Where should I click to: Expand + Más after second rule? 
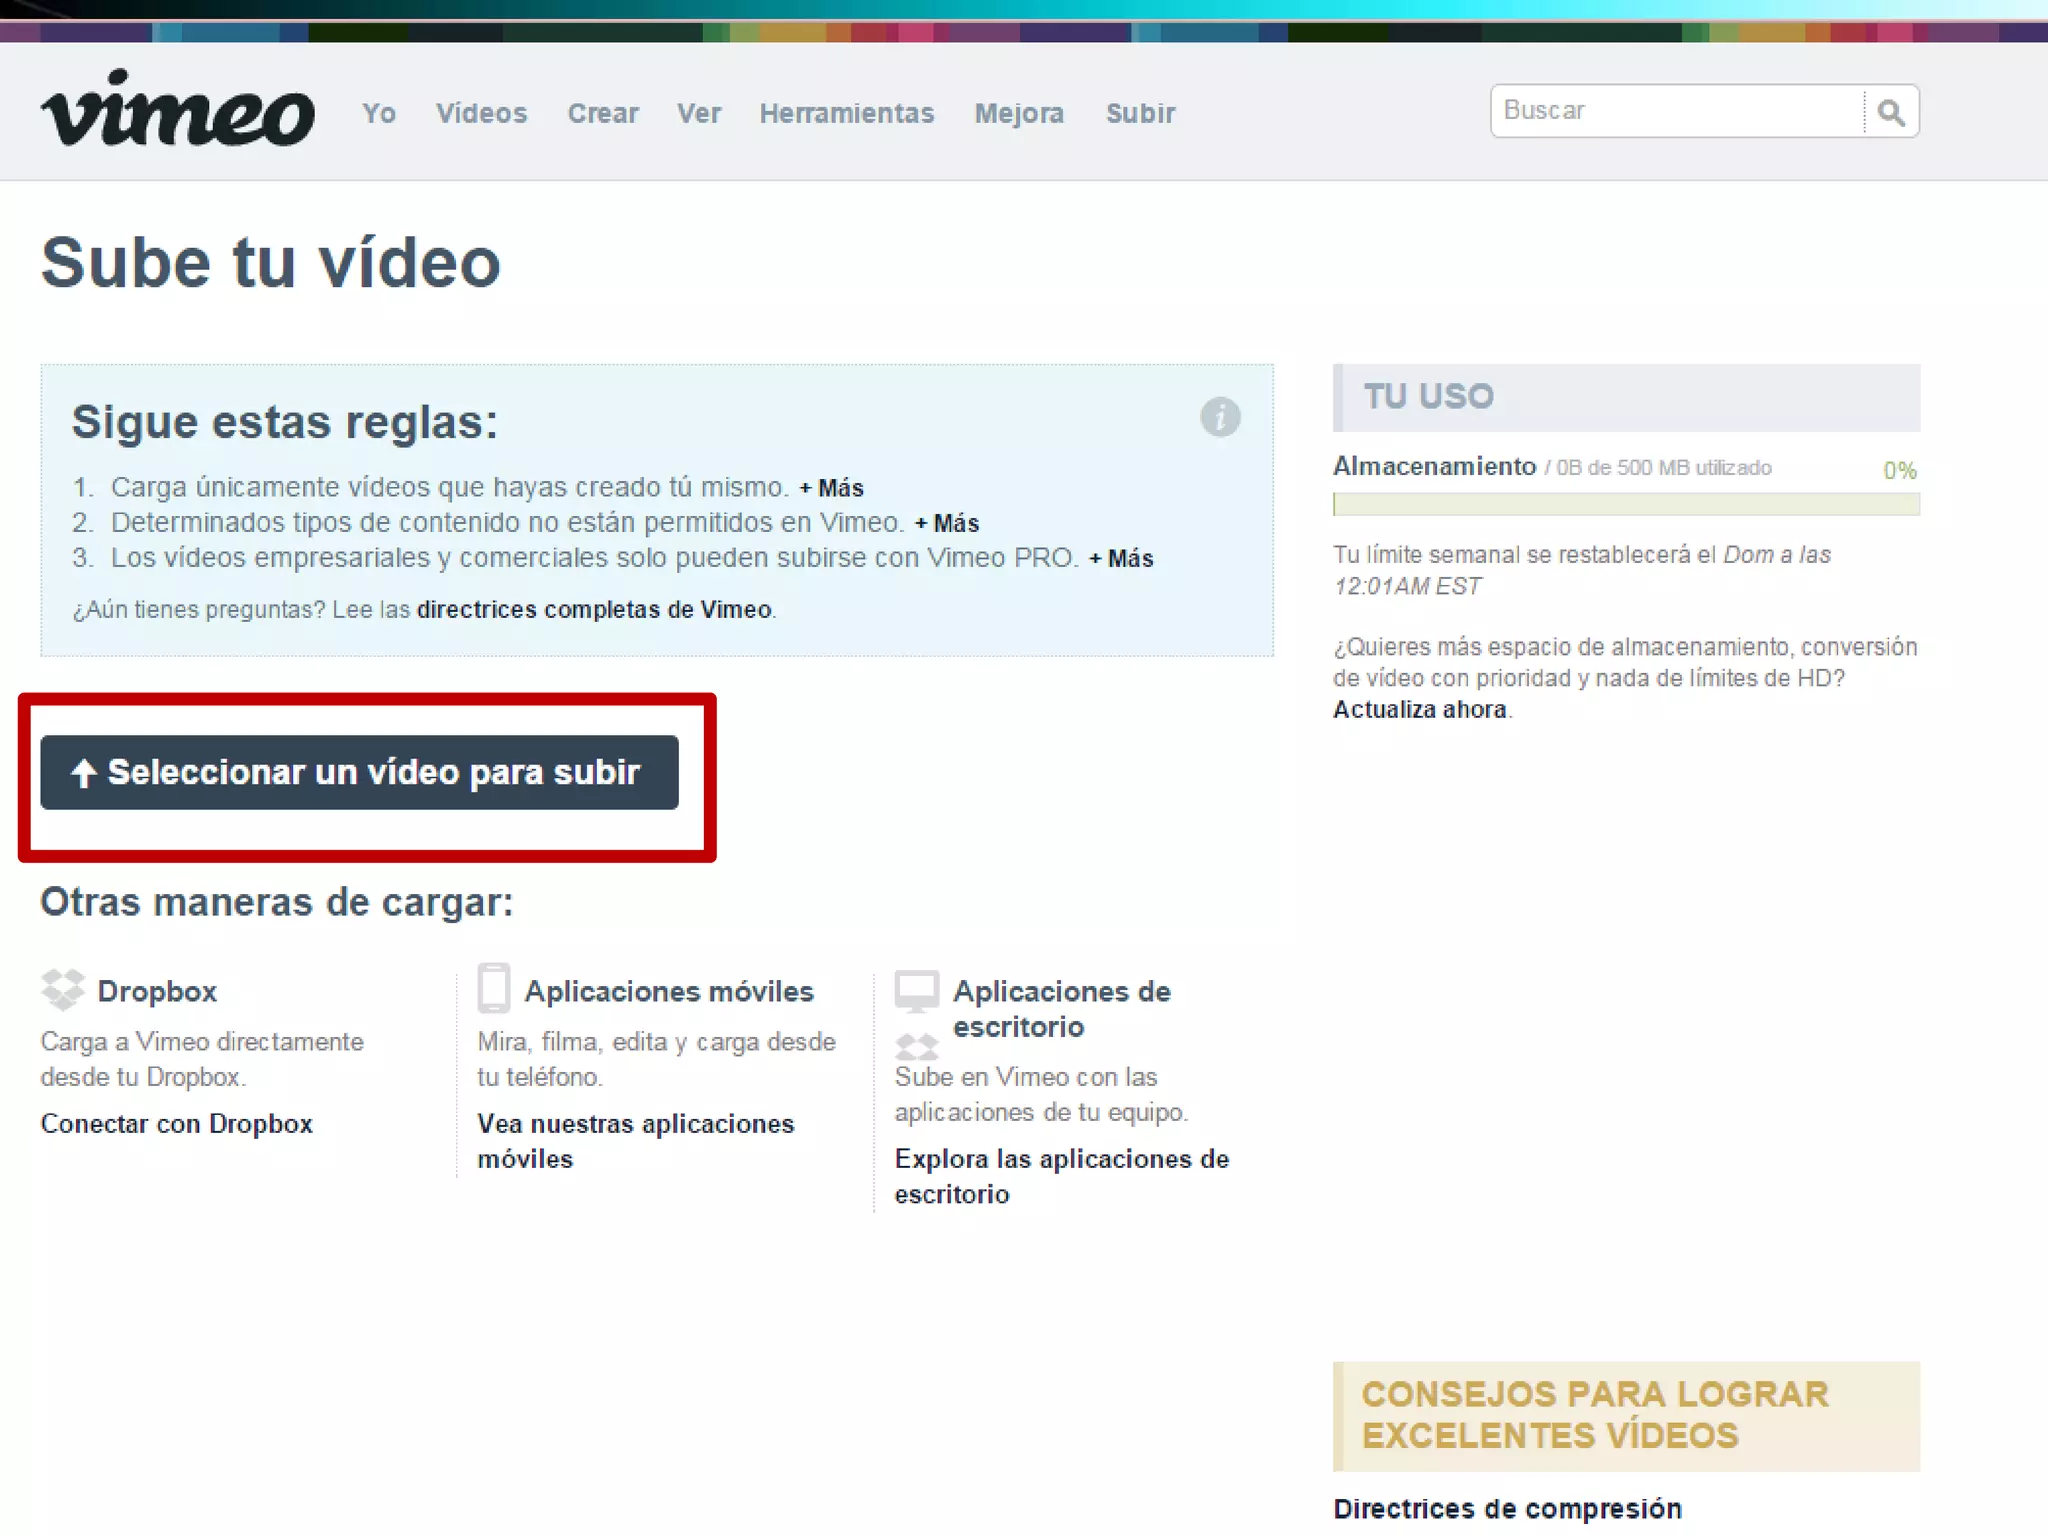[947, 523]
